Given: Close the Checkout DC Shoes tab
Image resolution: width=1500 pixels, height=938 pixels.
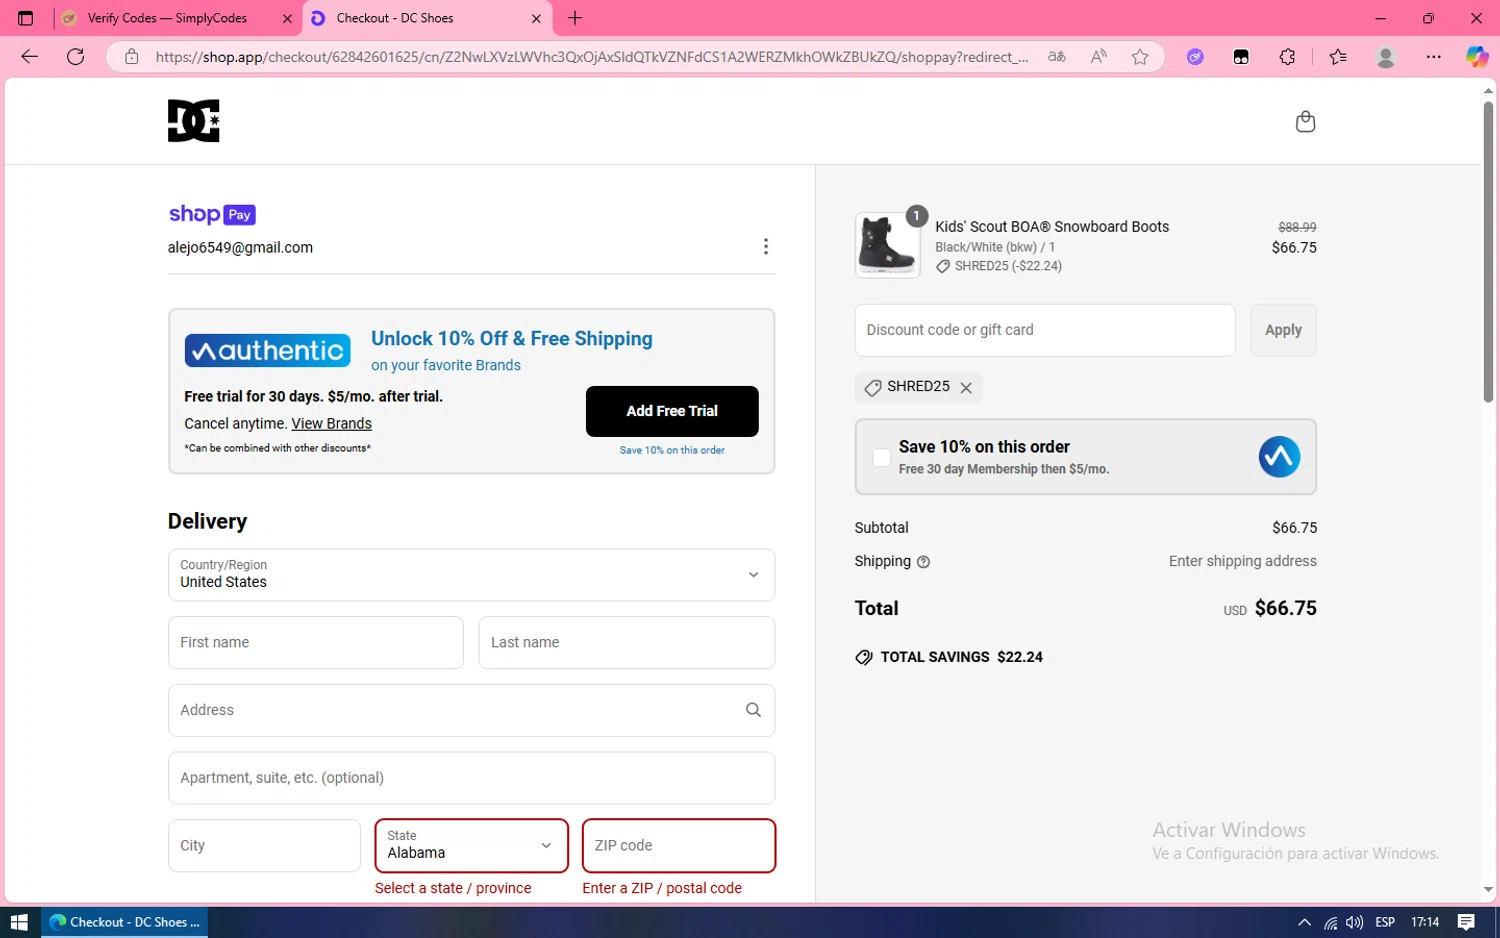Looking at the screenshot, I should (536, 18).
